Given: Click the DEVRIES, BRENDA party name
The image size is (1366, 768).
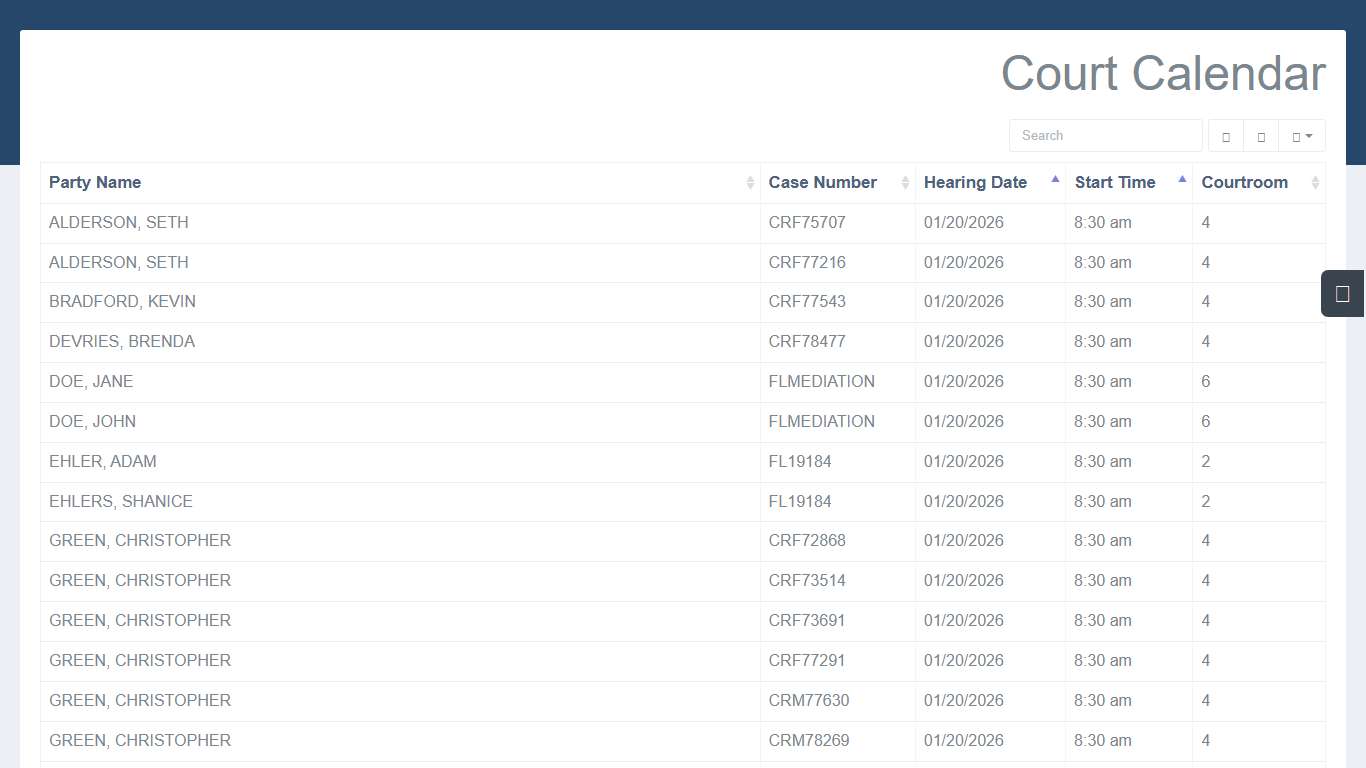Looking at the screenshot, I should (x=122, y=342).
